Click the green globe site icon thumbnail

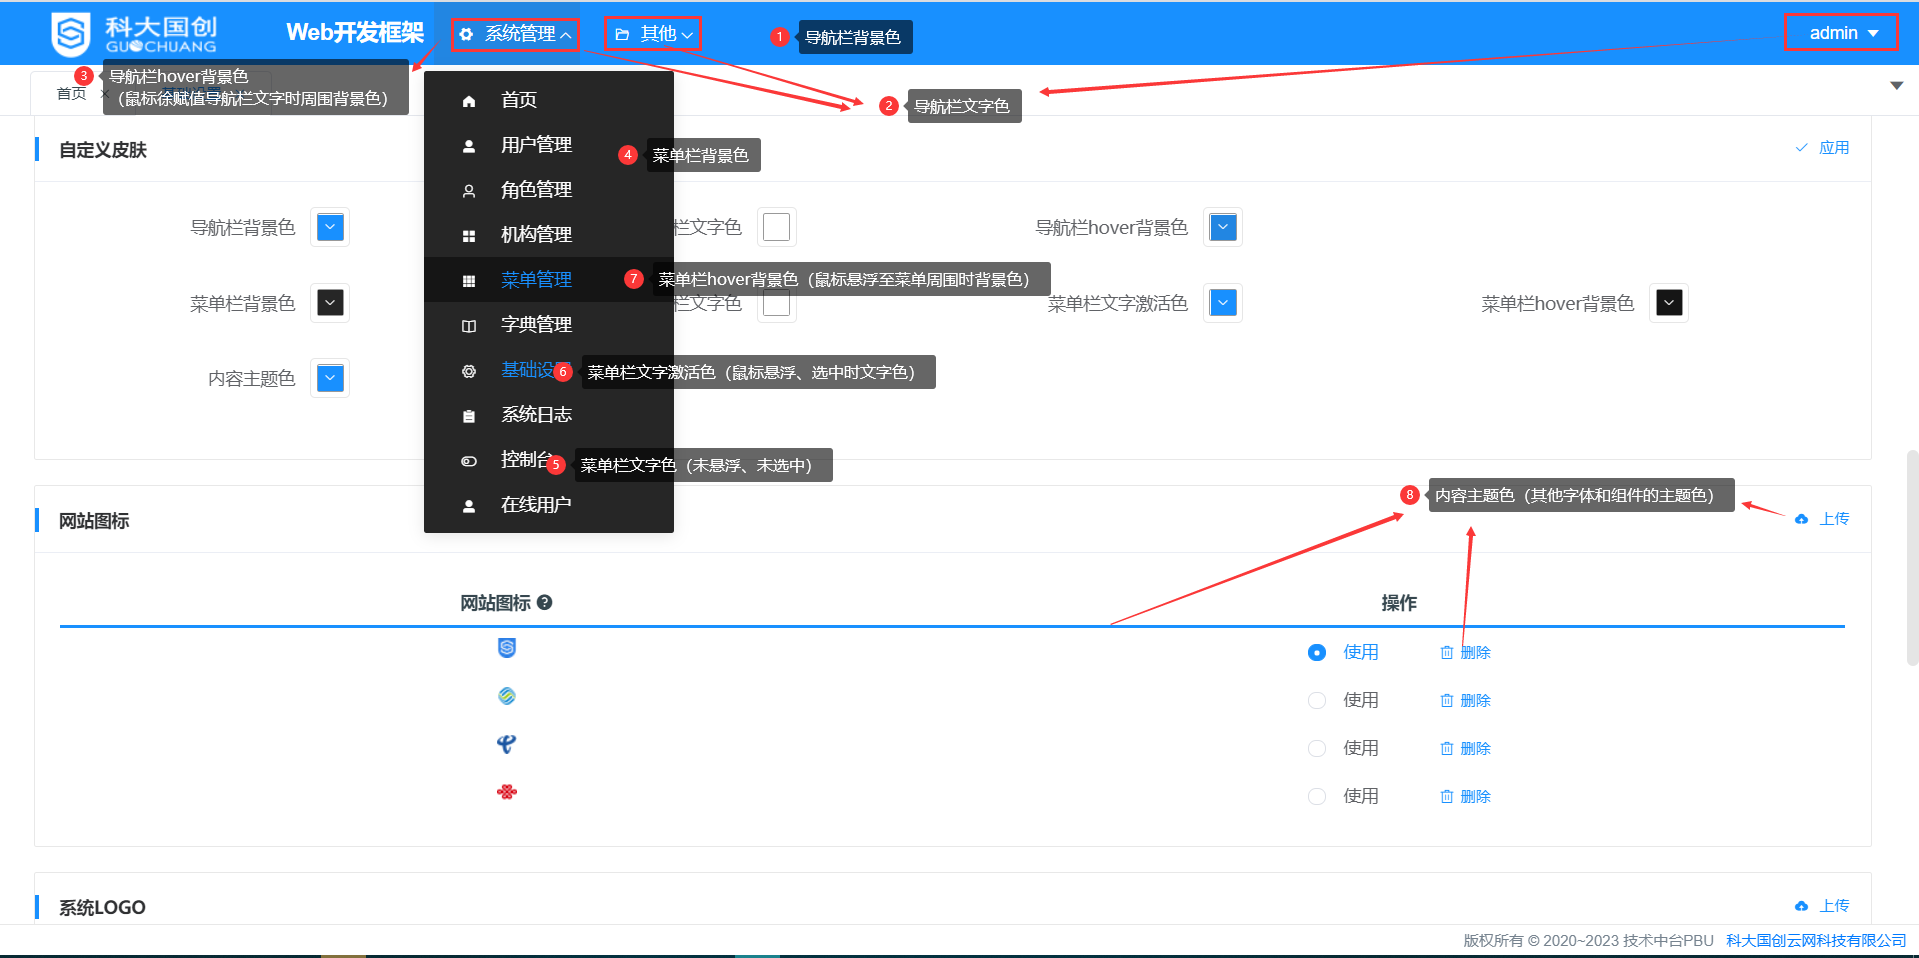coord(507,696)
